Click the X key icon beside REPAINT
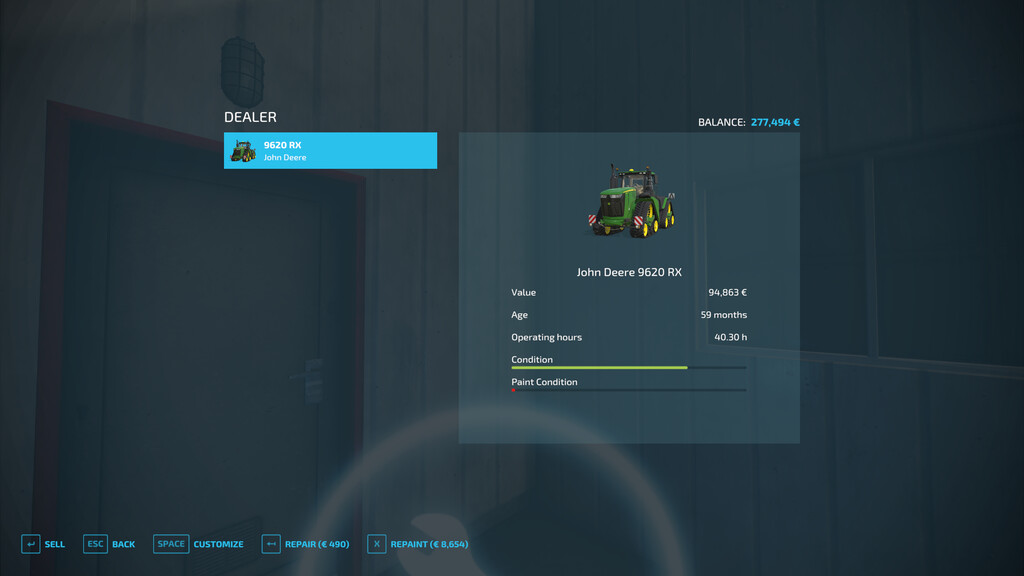 376,544
